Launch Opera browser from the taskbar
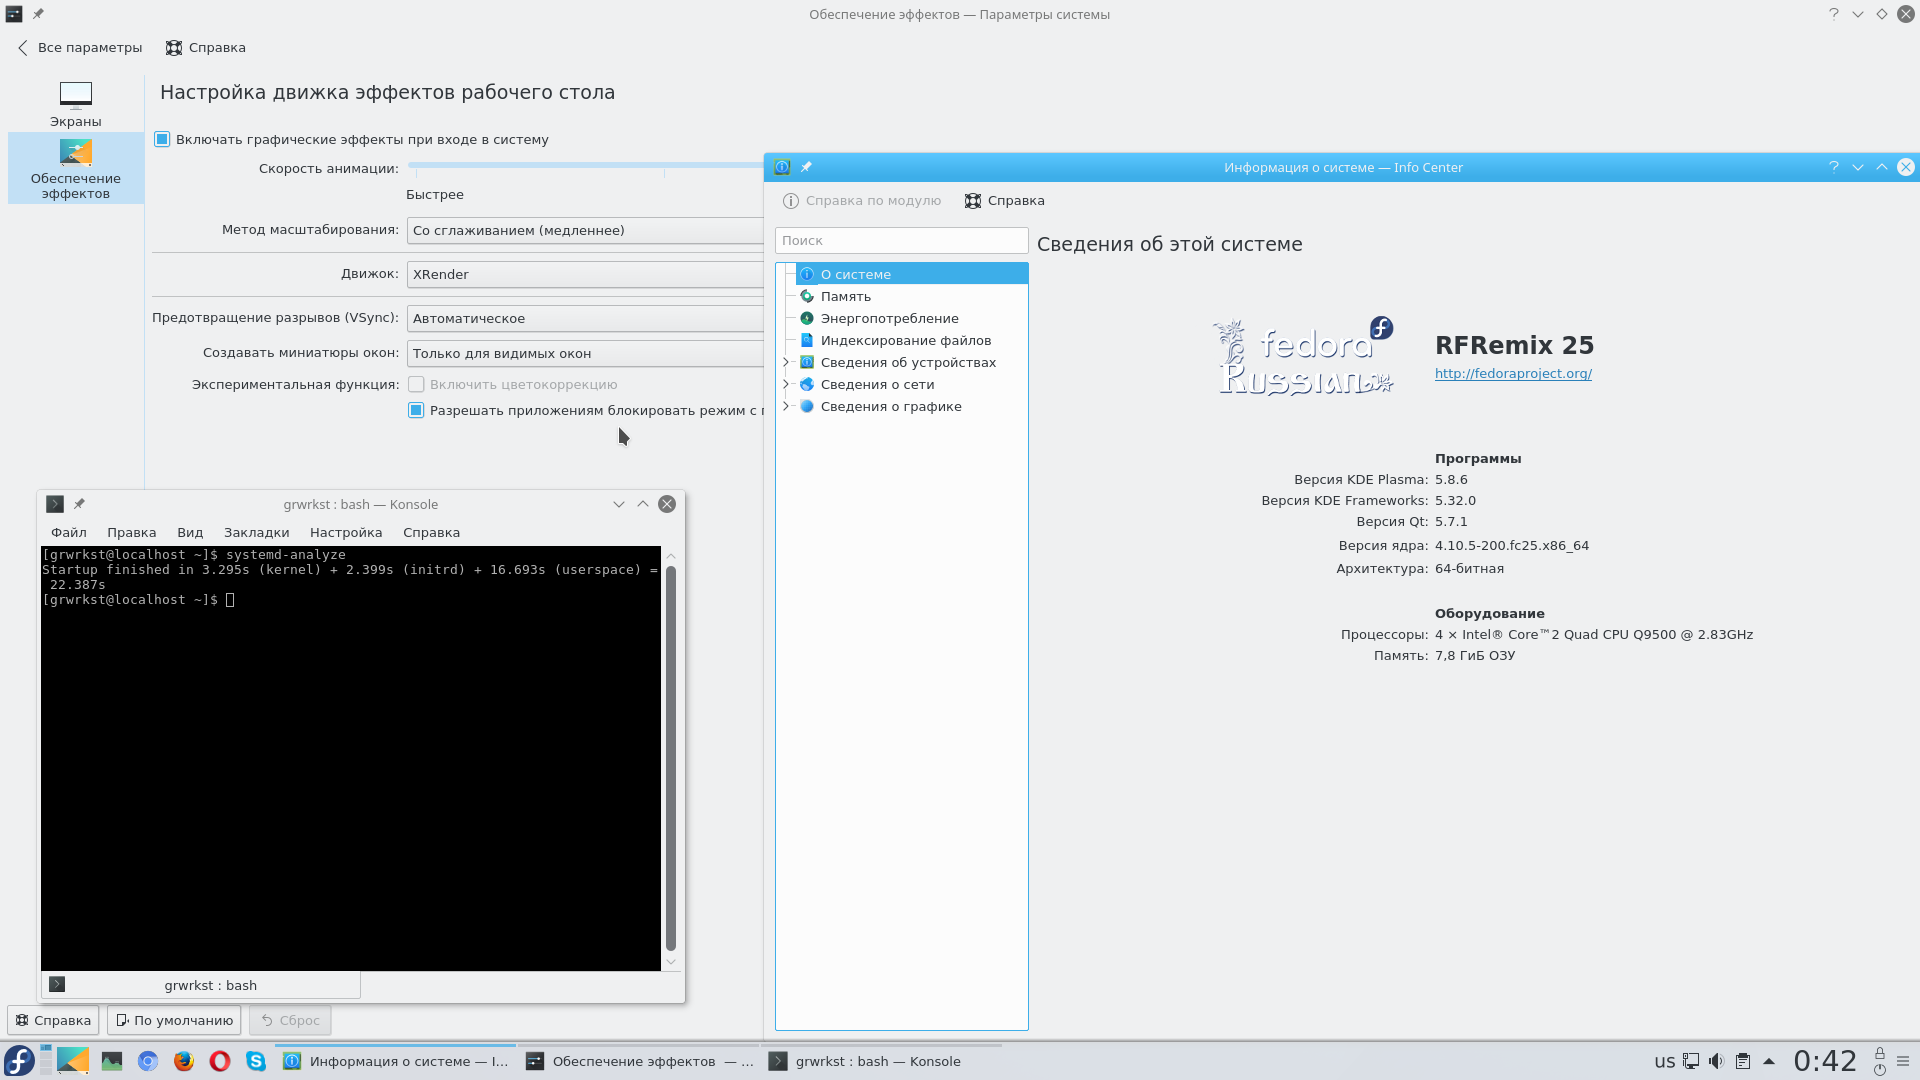This screenshot has height=1080, width=1920. point(219,1061)
